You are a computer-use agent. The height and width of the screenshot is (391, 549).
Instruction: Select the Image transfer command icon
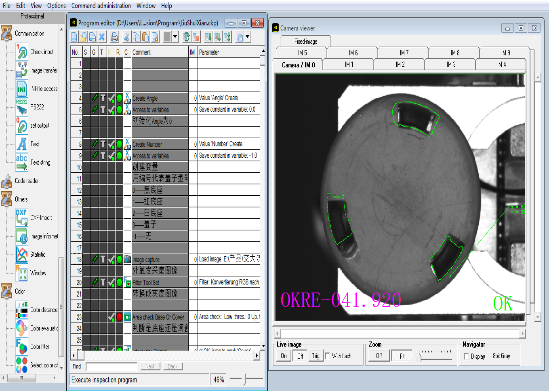point(22,70)
